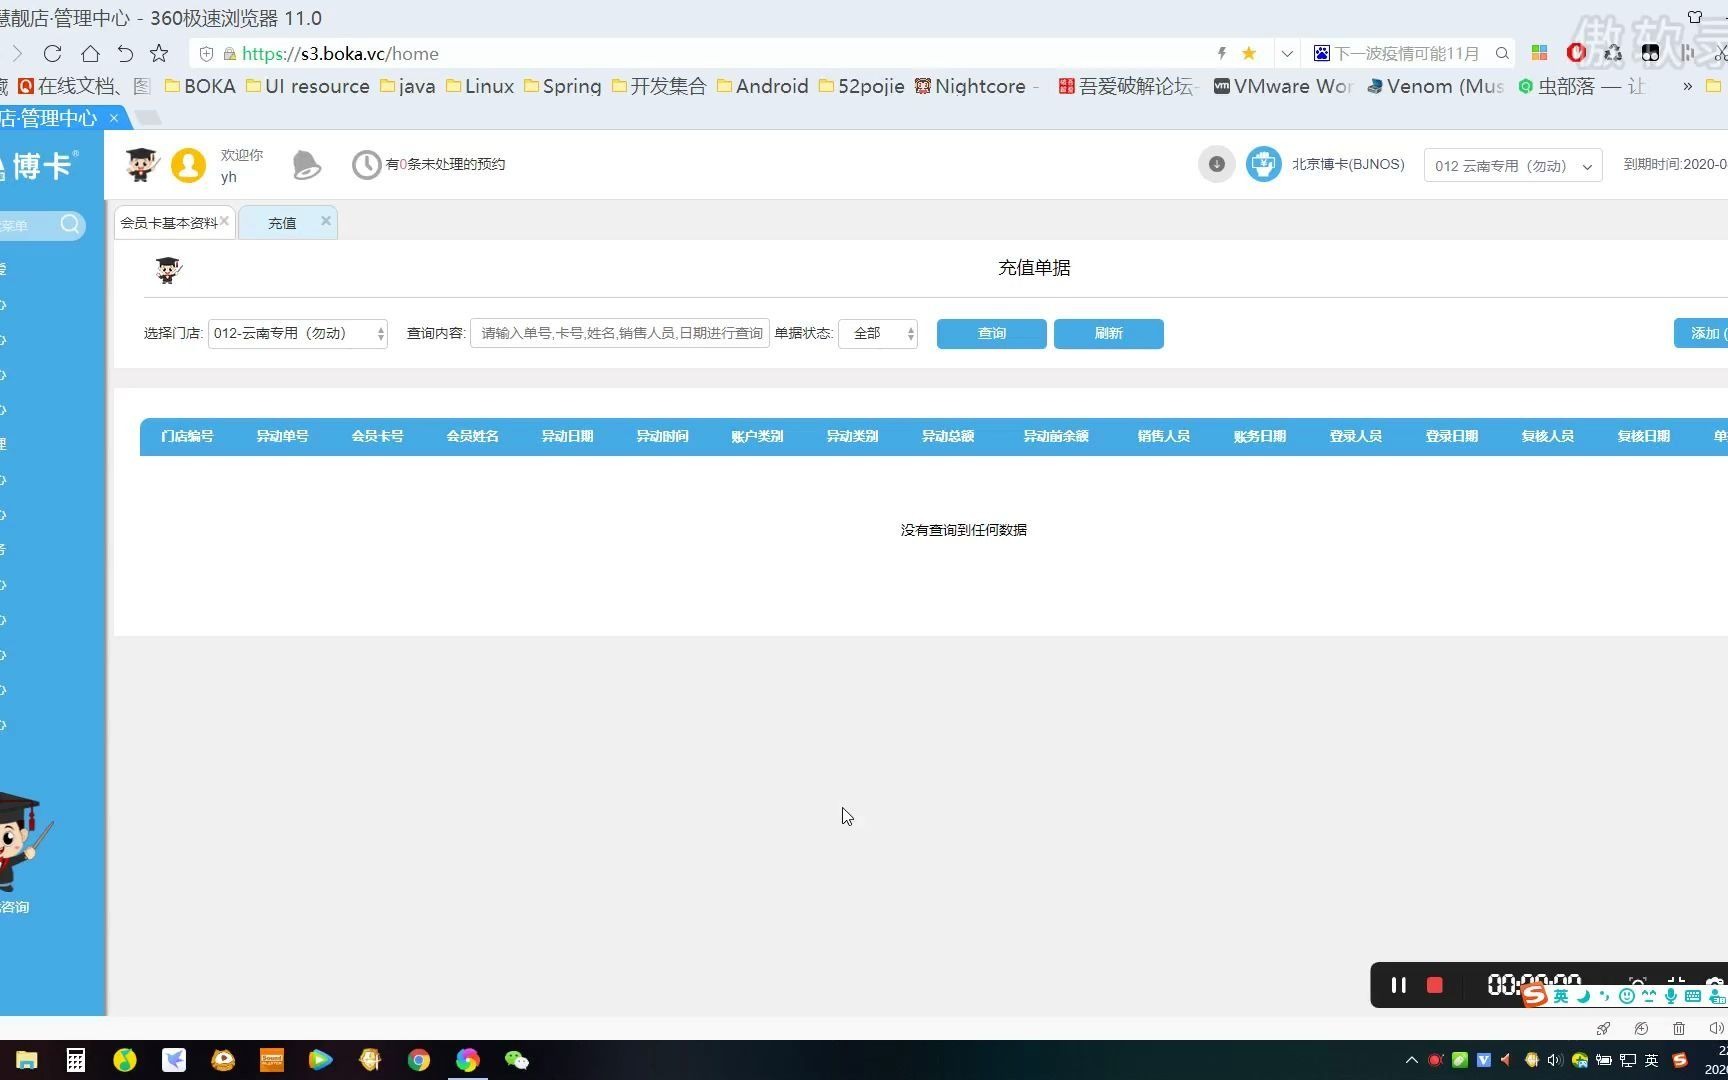Viewport: 1728px width, 1080px height.
Task: Click the Windows-colored extension icon
Action: coord(1540,53)
